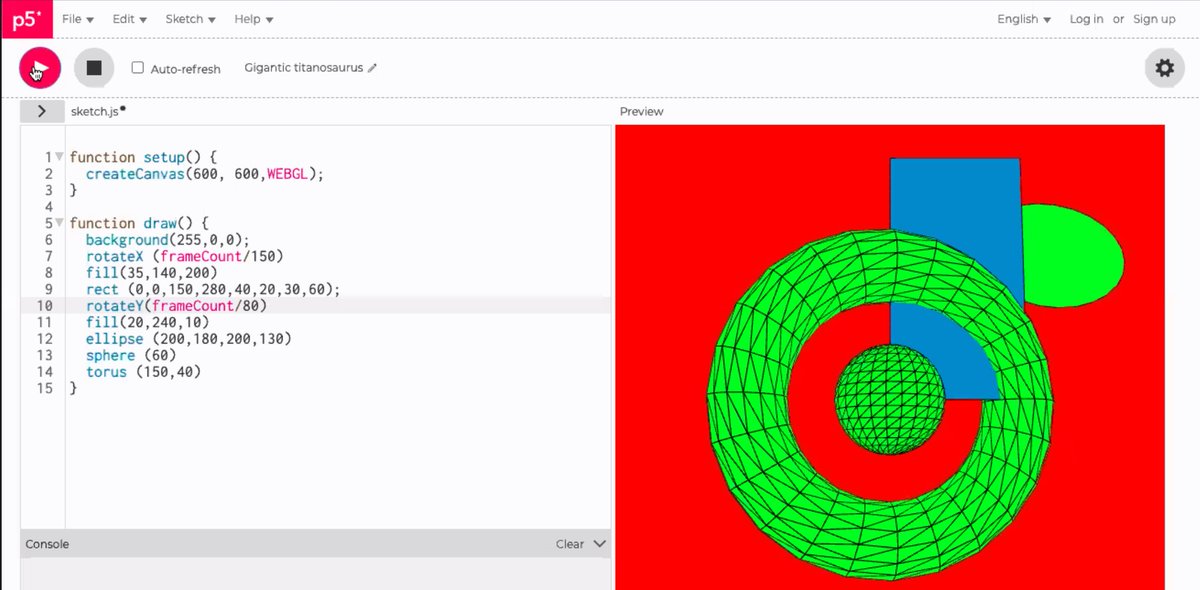Click the p5 logo in the corner
This screenshot has height=590, width=1200.
25,19
